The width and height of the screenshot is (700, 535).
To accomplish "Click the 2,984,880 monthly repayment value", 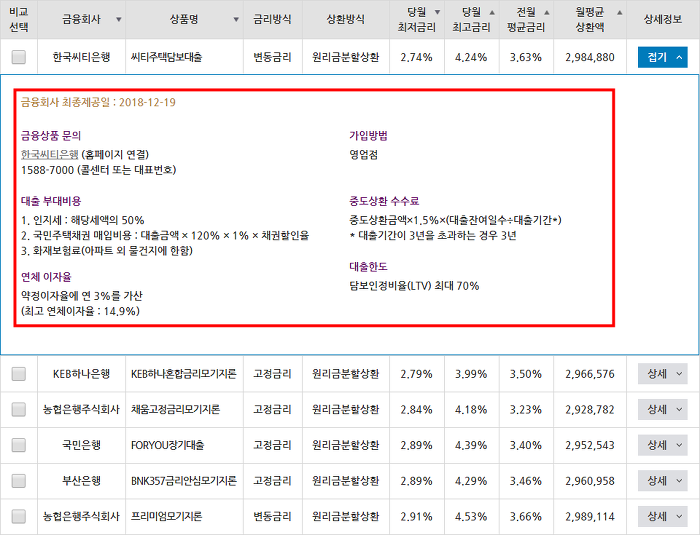I will 590,57.
